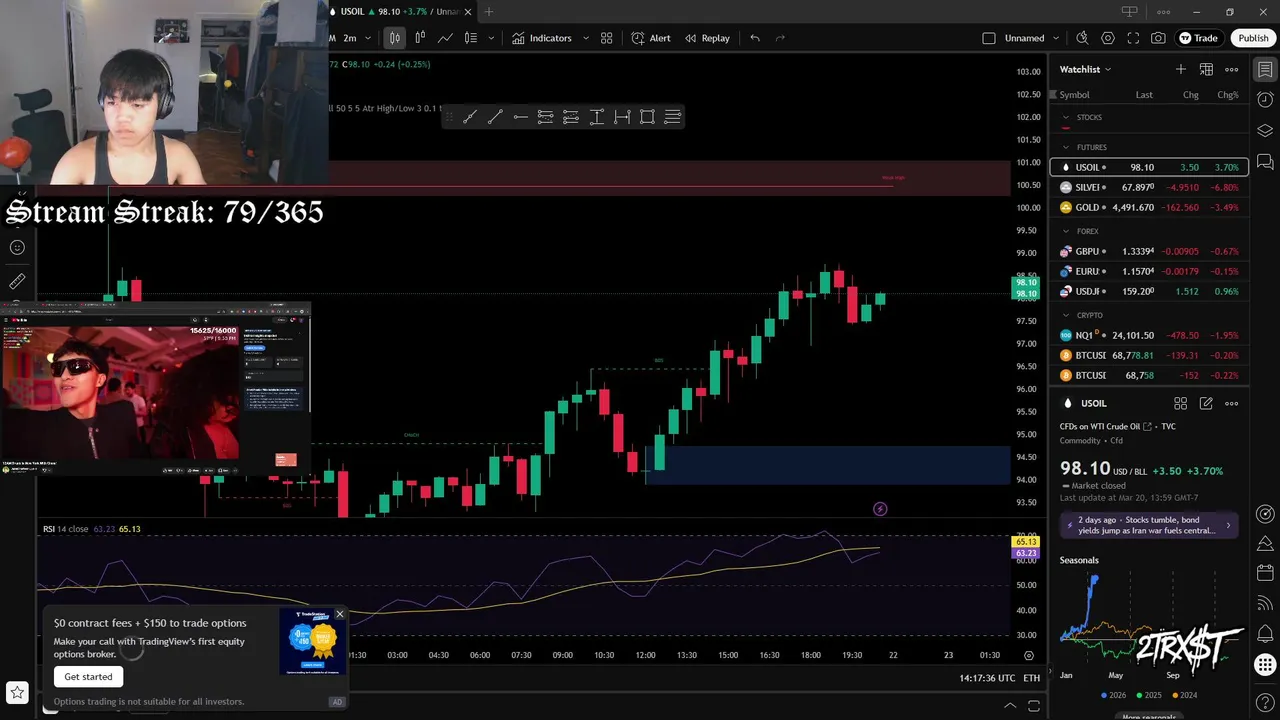Select SILVER row in watchlist
Image resolution: width=1280 pixels, height=720 pixels.
pos(1149,187)
